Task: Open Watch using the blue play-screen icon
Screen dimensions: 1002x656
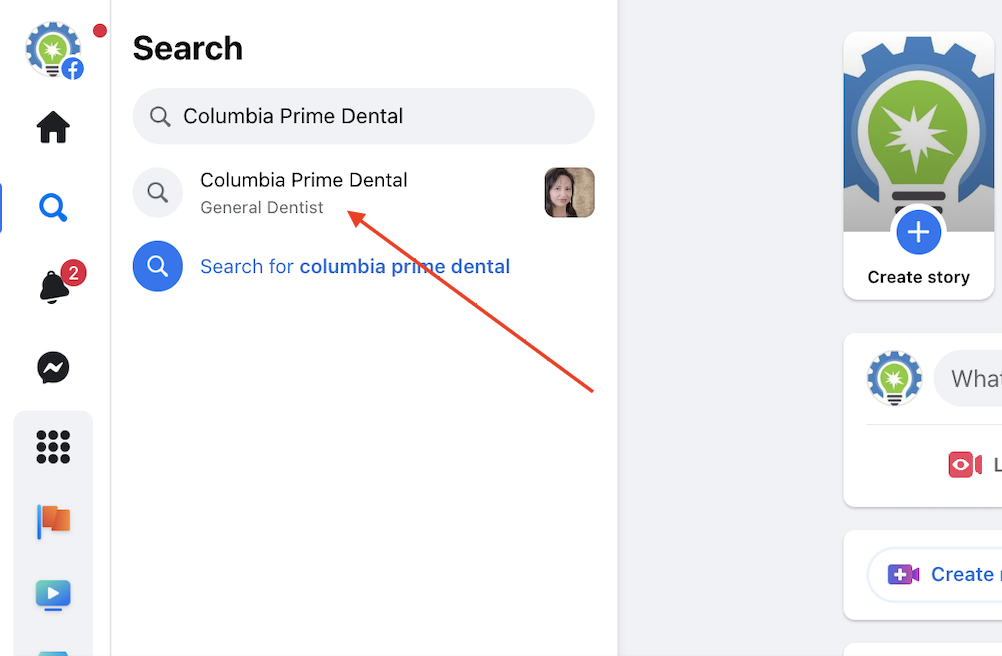Action: 53,595
